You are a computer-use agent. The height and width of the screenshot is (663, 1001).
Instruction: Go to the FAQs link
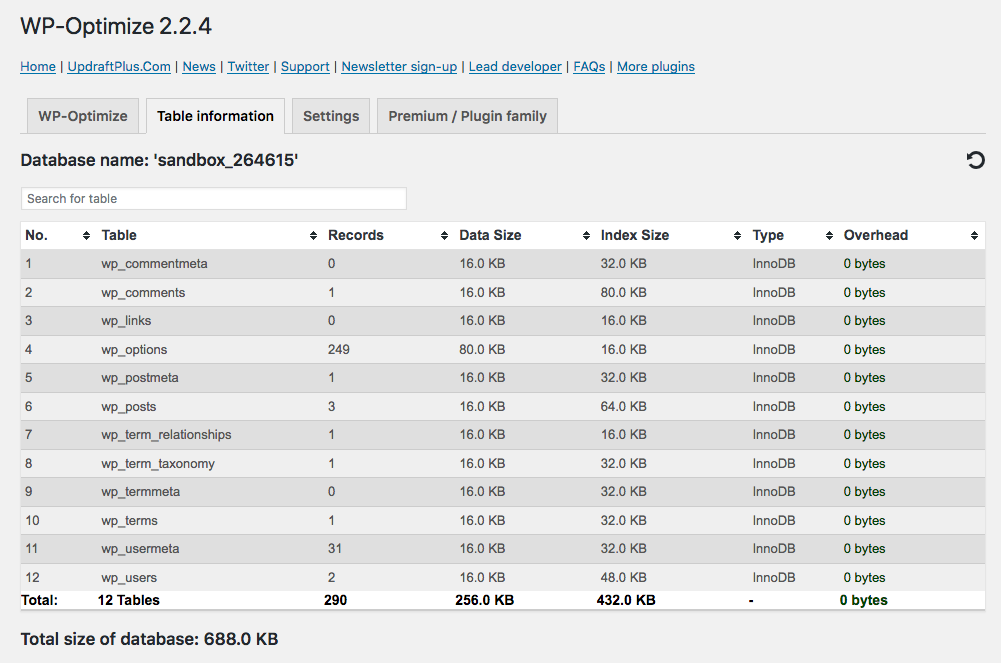(589, 66)
